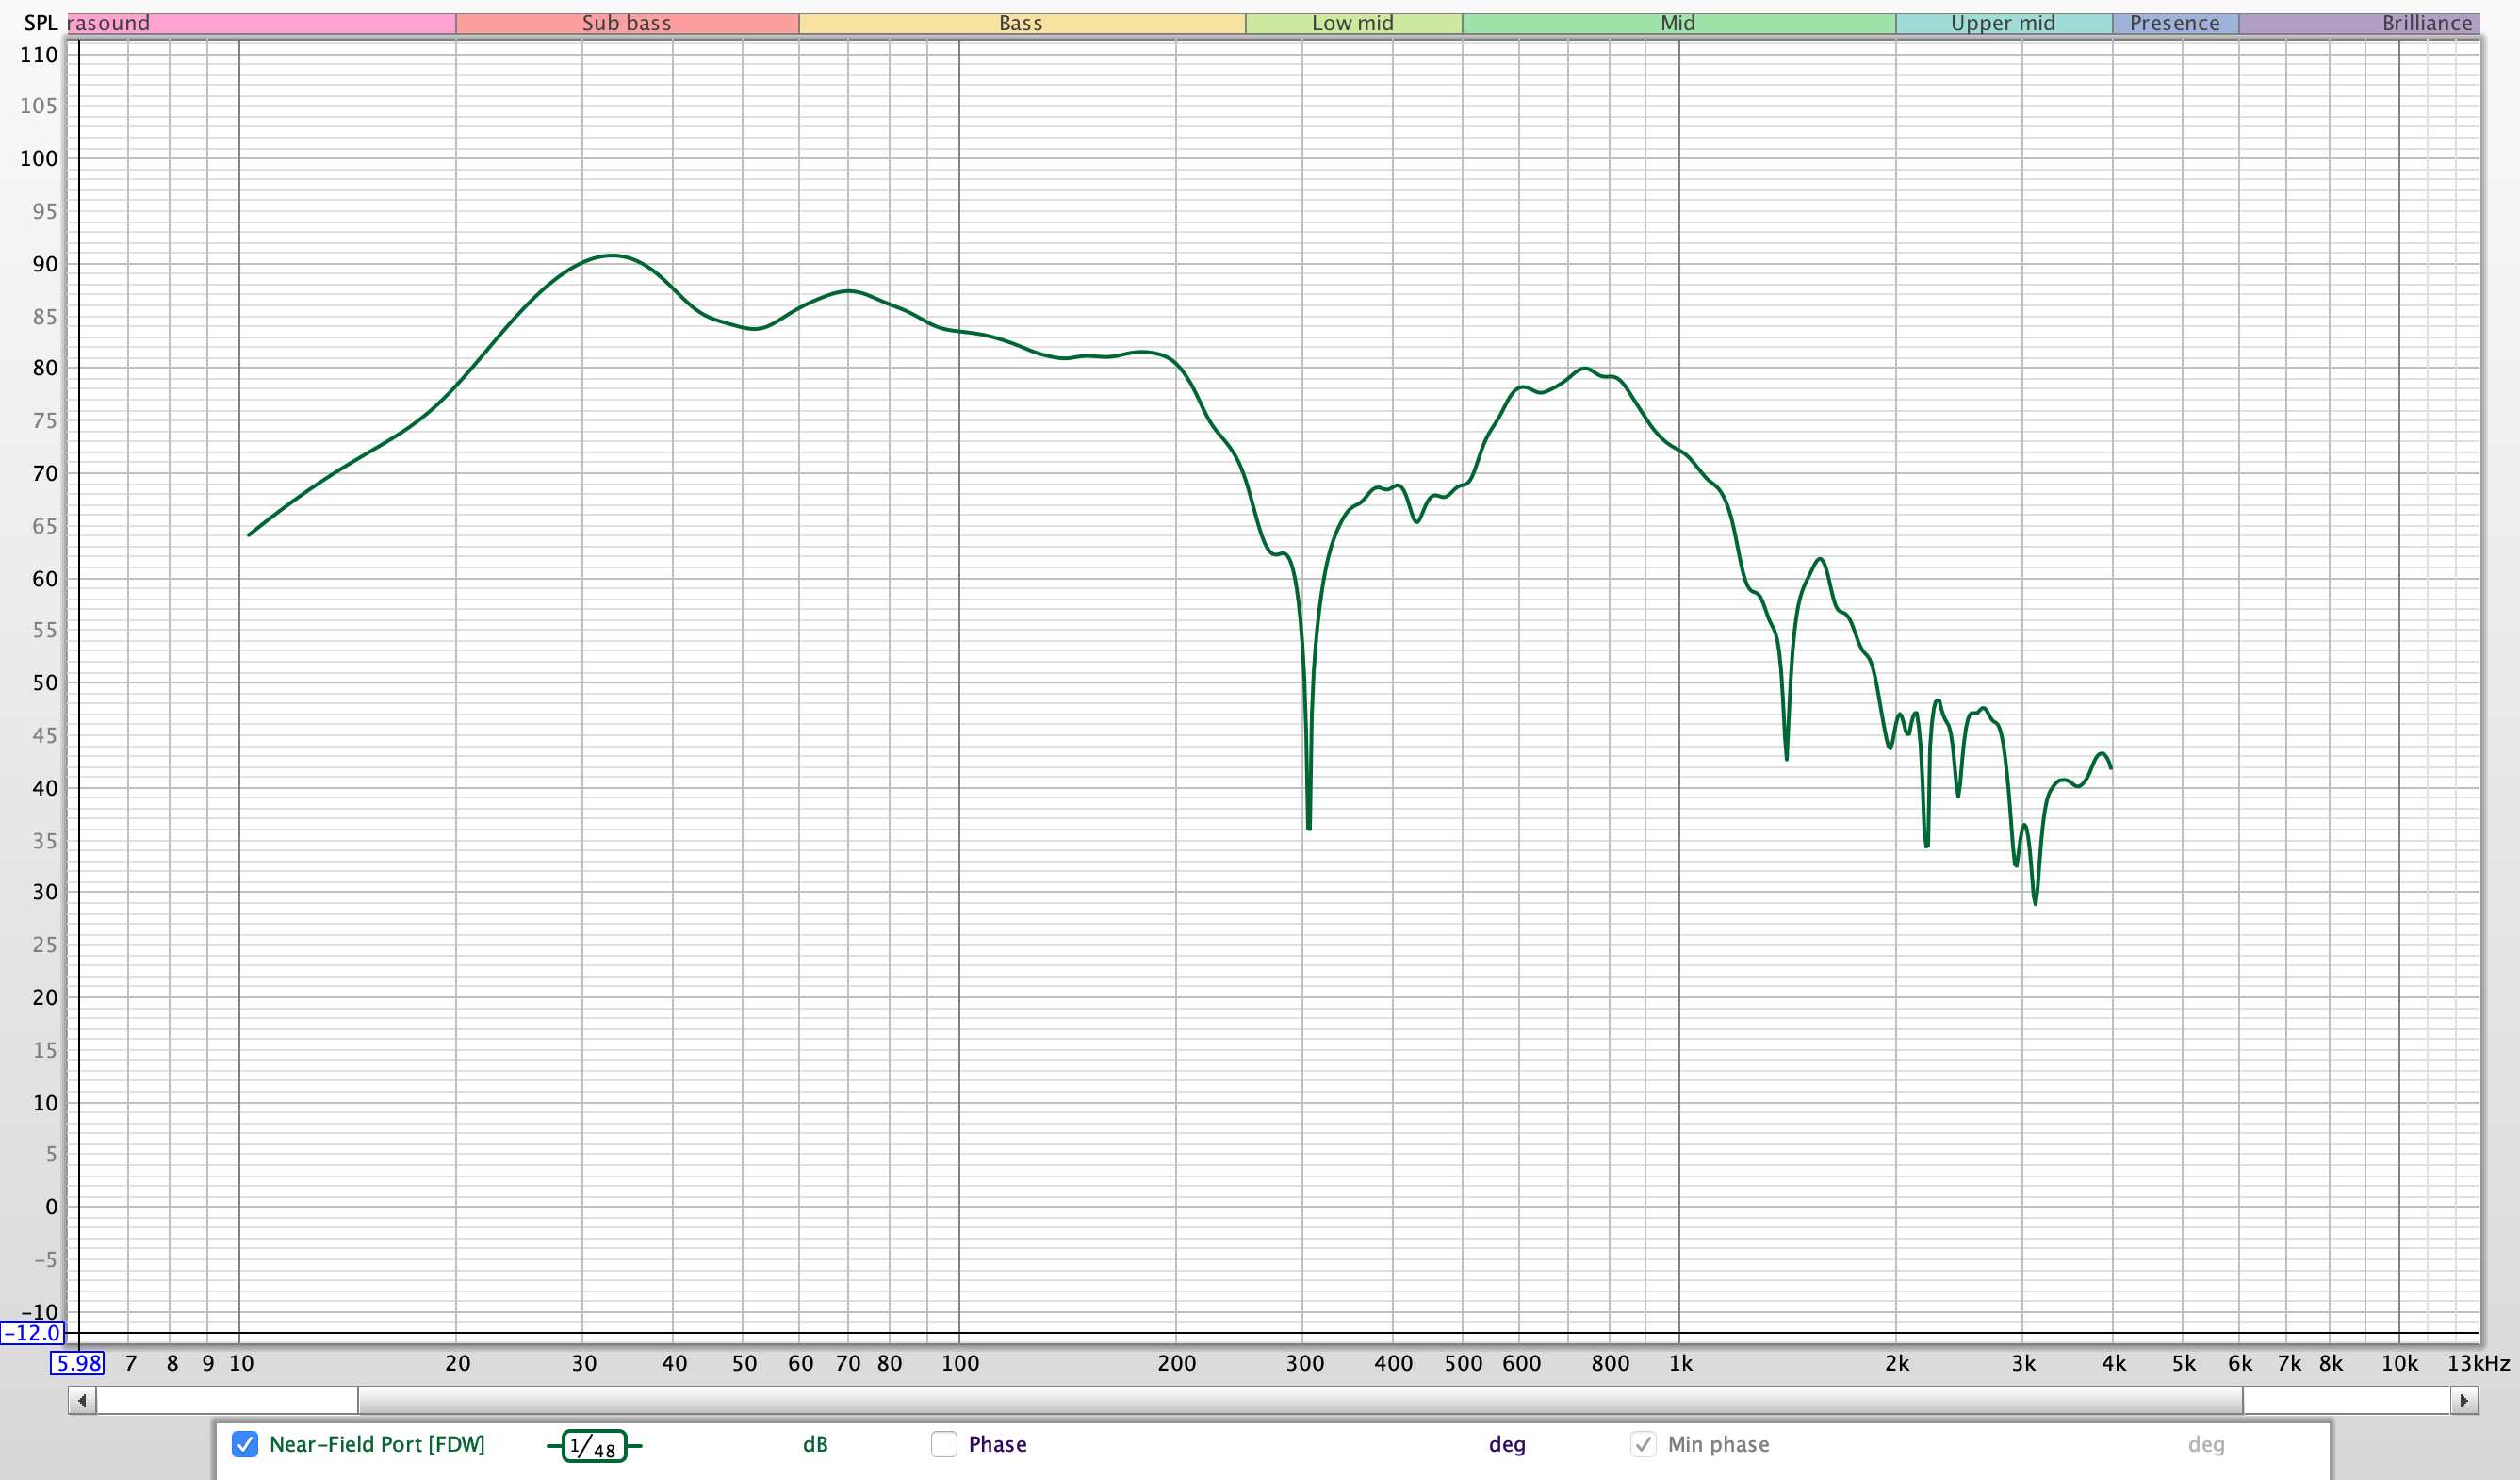Click the pink Infrasound band label

tap(261, 23)
